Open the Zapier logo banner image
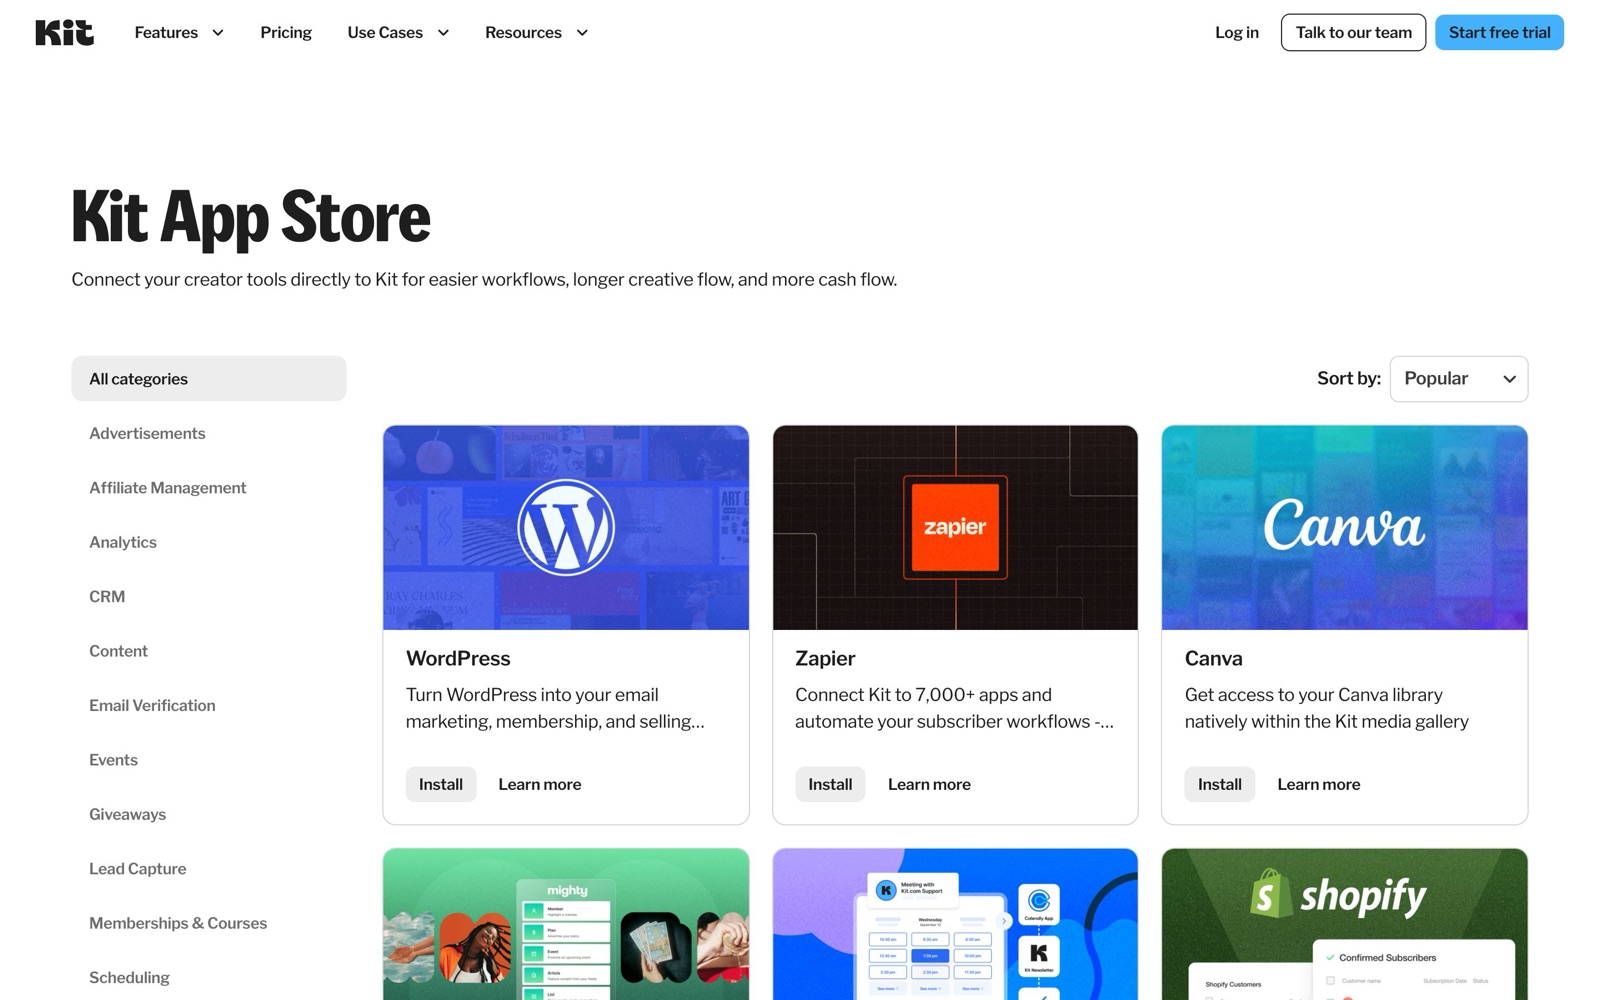1600x1000 pixels. (x=955, y=528)
